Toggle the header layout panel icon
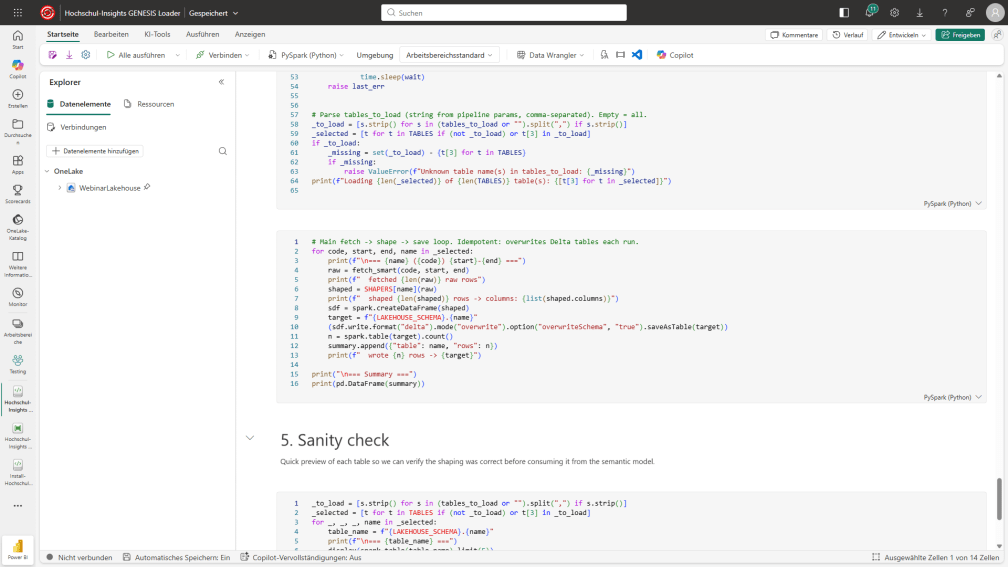The image size is (1008, 567). 844,12
